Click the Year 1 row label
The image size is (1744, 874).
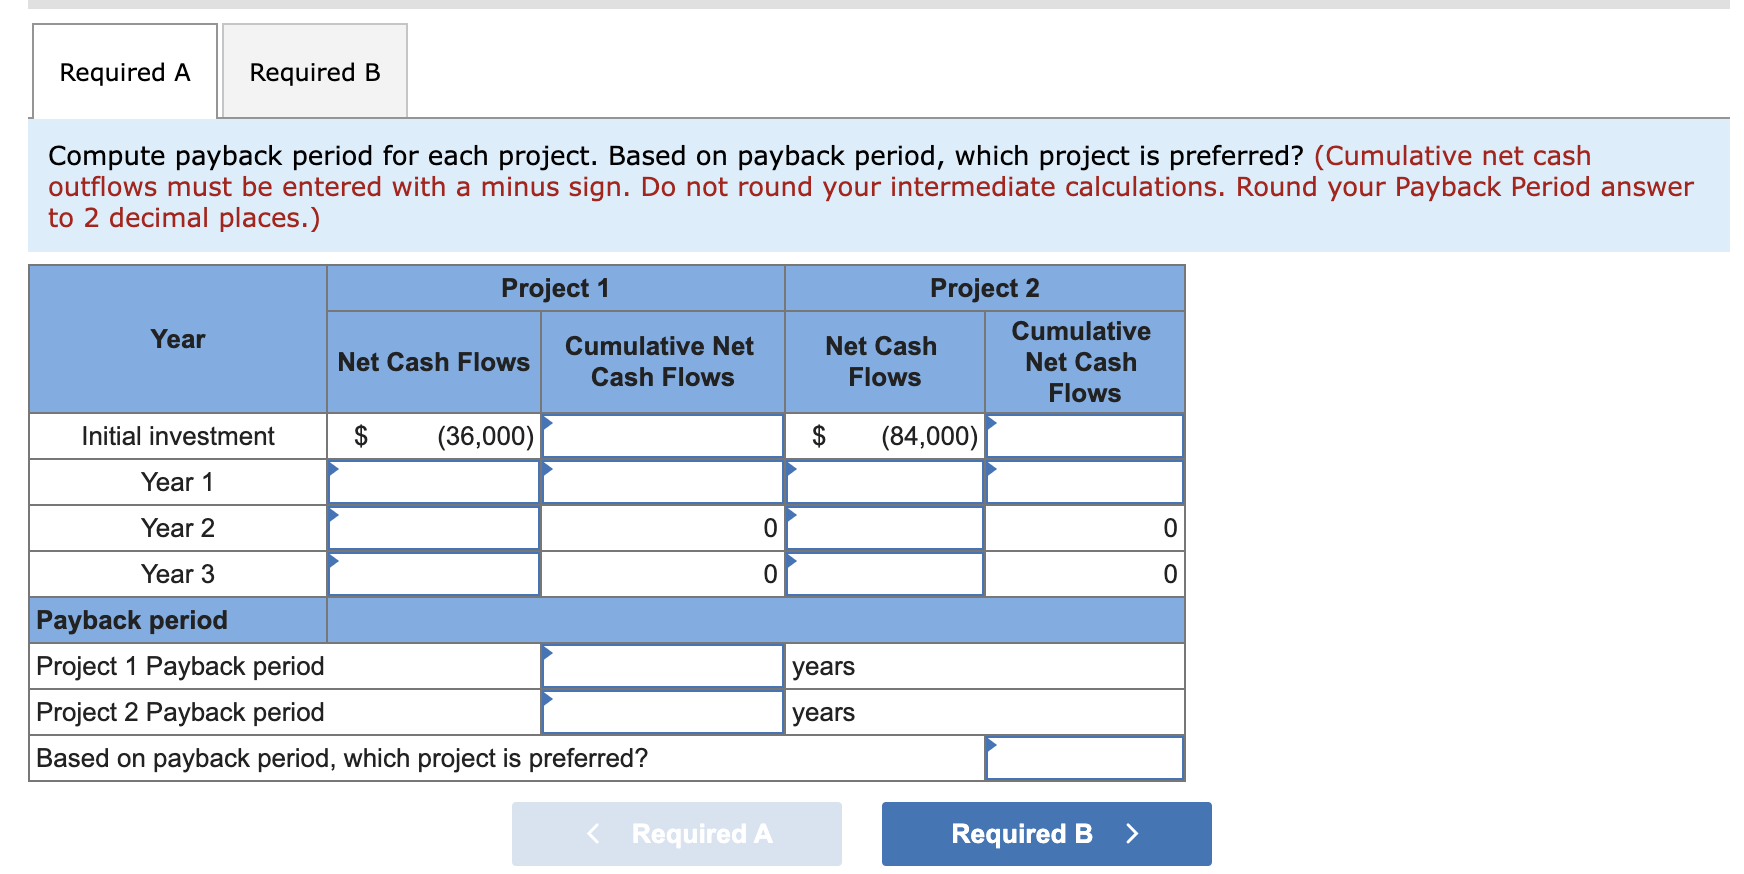[178, 482]
